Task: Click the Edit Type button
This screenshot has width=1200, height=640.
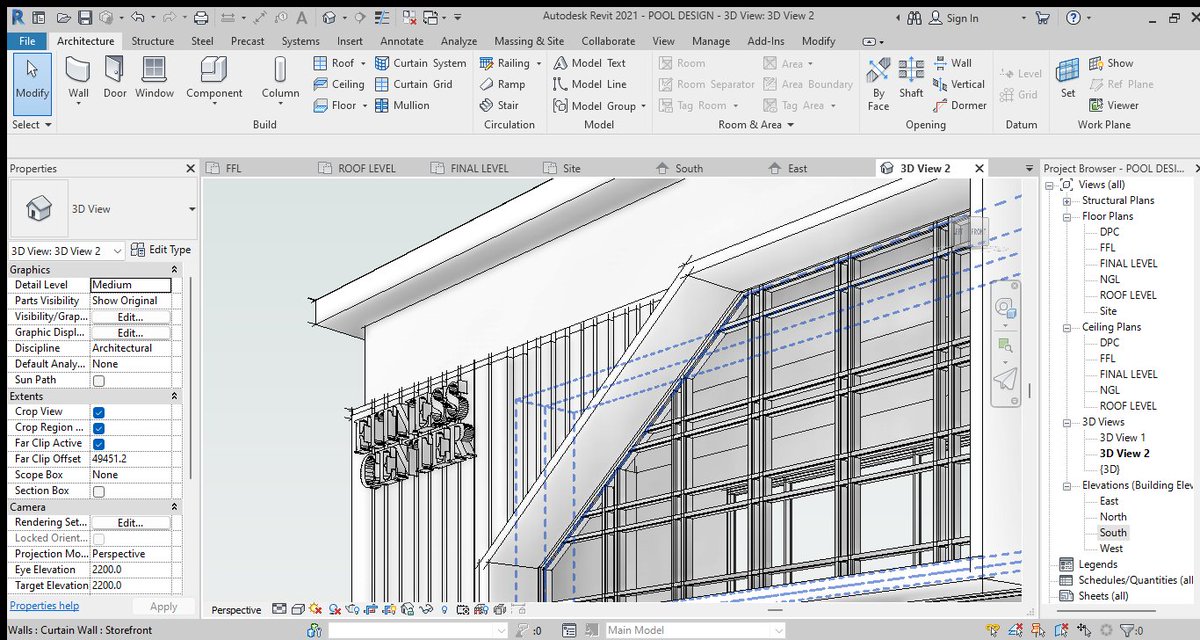Action: pos(161,250)
